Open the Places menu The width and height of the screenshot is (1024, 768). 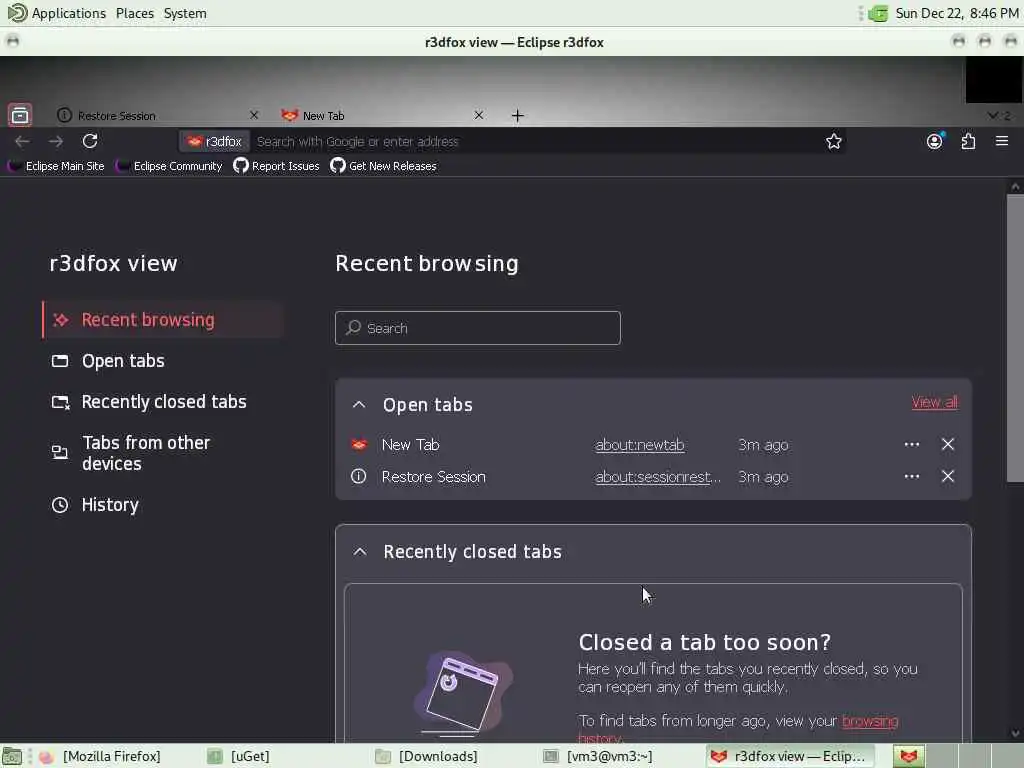135,13
